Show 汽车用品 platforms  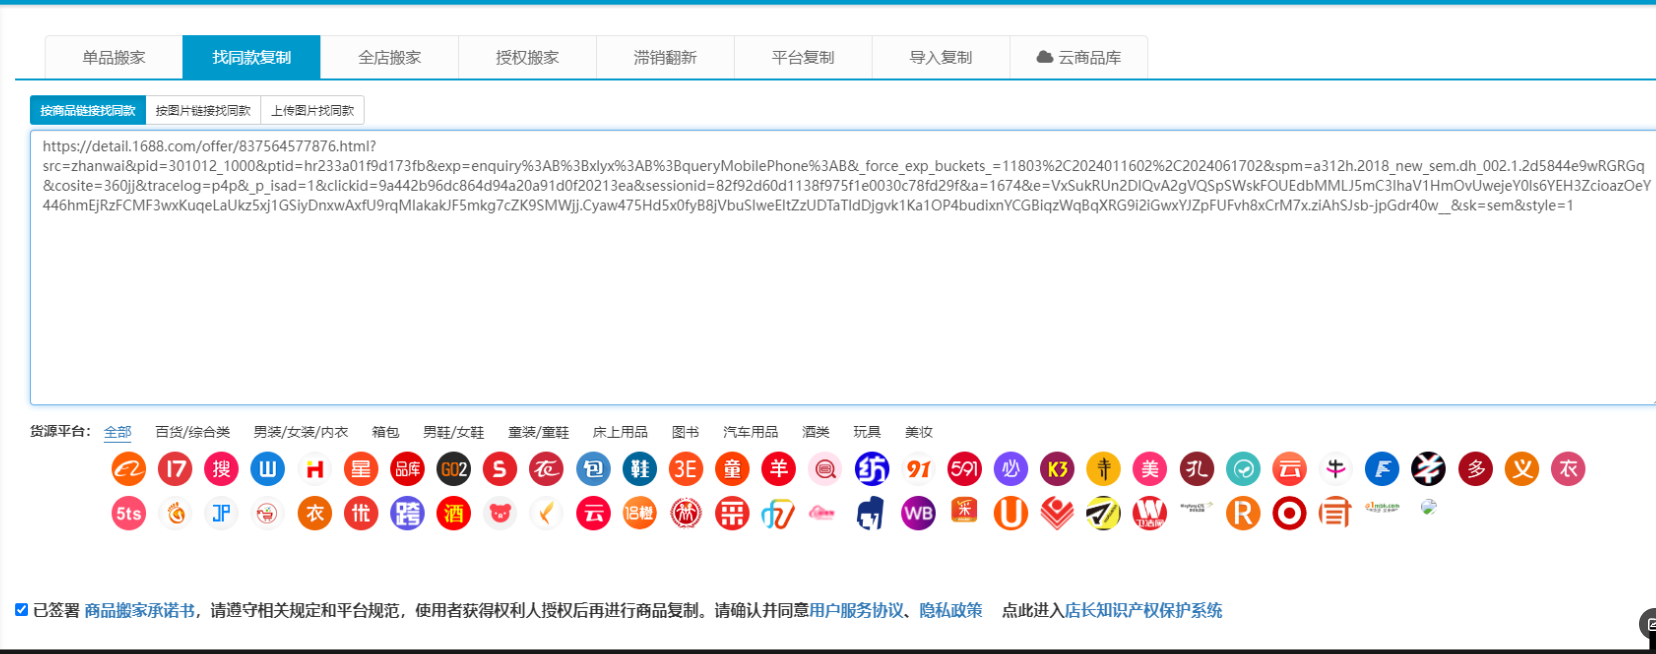click(x=751, y=432)
